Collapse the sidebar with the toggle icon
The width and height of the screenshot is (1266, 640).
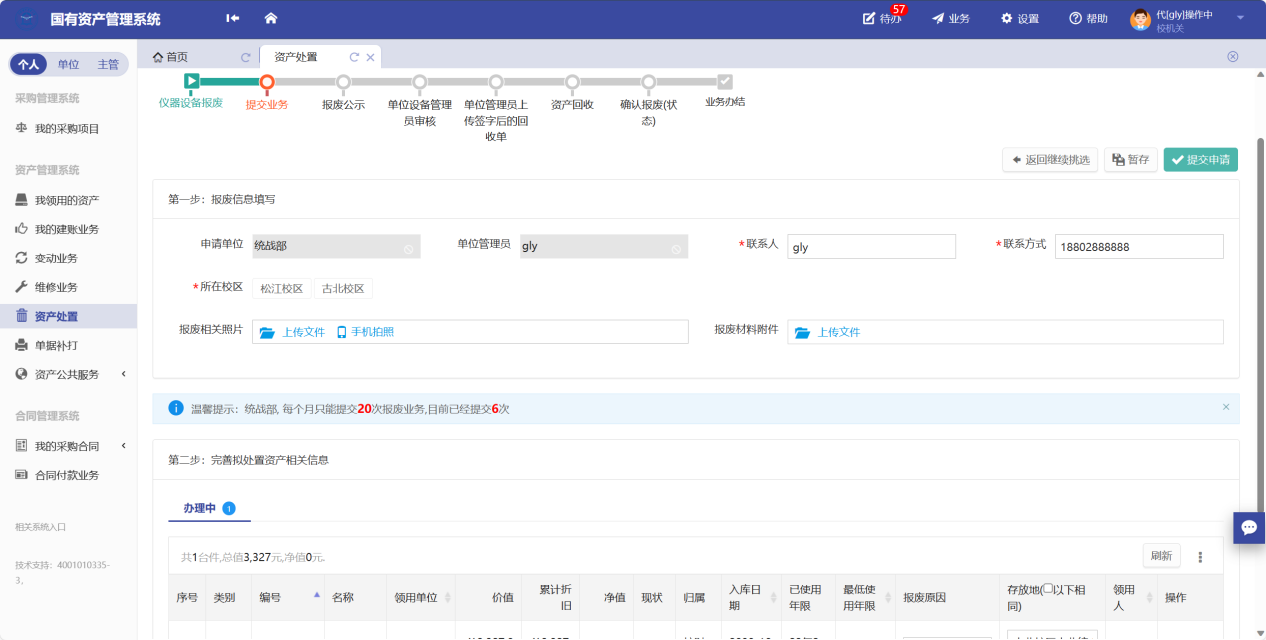233,18
